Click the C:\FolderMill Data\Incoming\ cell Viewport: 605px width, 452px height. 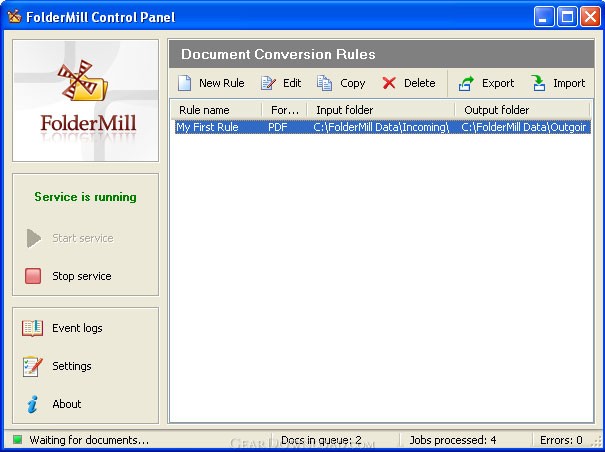tap(381, 127)
